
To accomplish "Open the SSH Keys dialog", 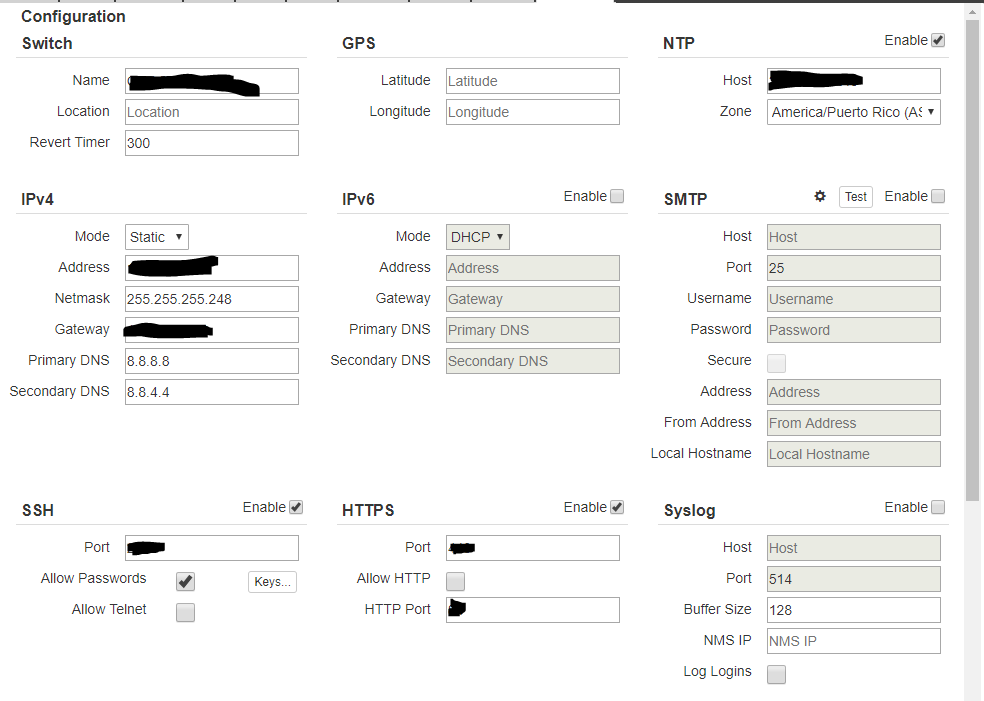I will tap(272, 582).
